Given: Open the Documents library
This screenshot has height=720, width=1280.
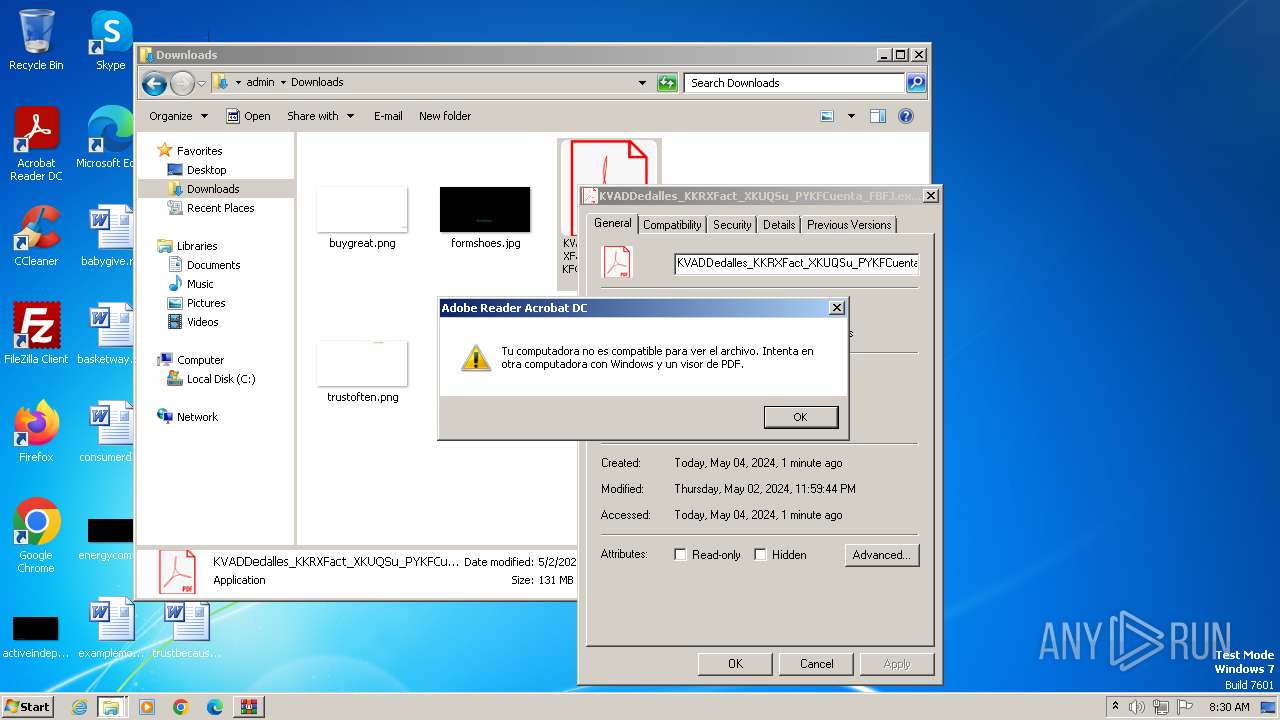Looking at the screenshot, I should (x=213, y=265).
